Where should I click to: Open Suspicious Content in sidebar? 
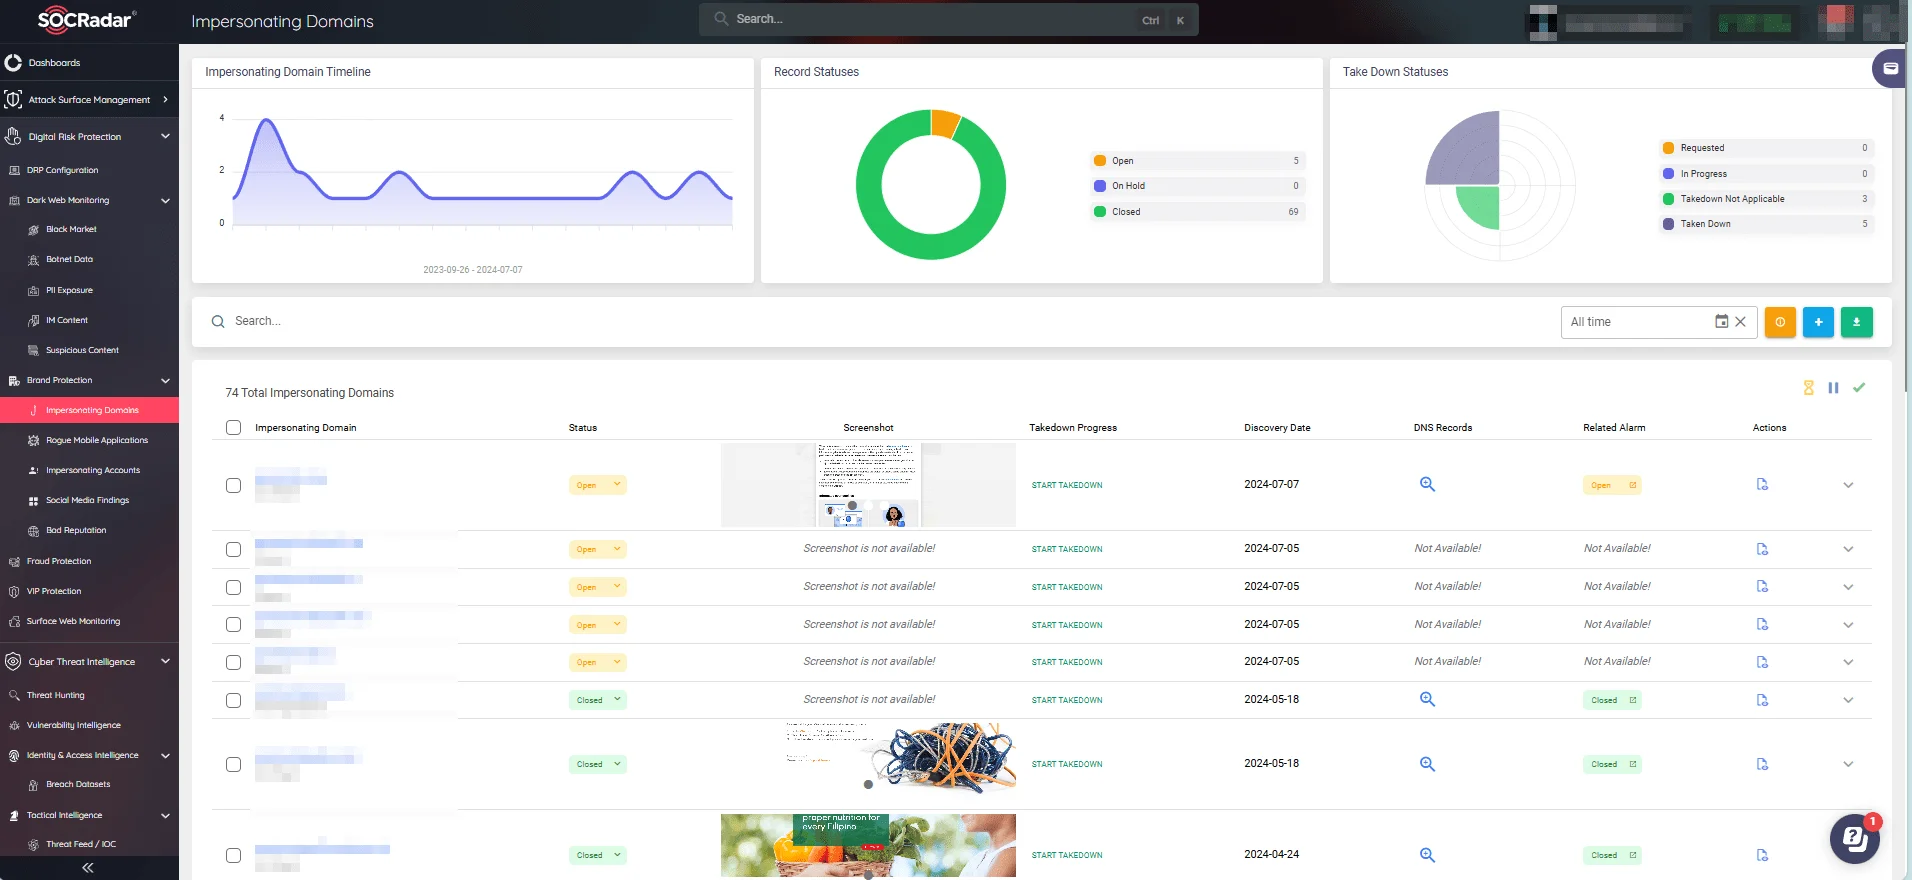[82, 350]
